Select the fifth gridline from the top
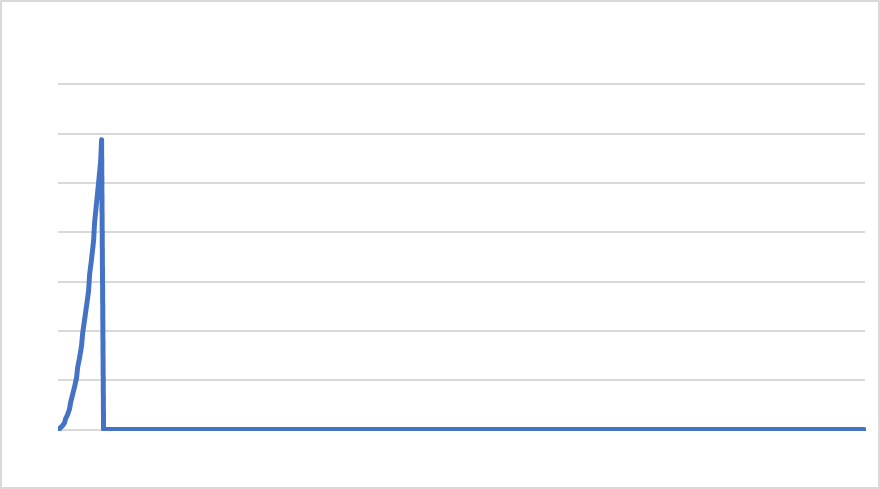 [x=461, y=282]
